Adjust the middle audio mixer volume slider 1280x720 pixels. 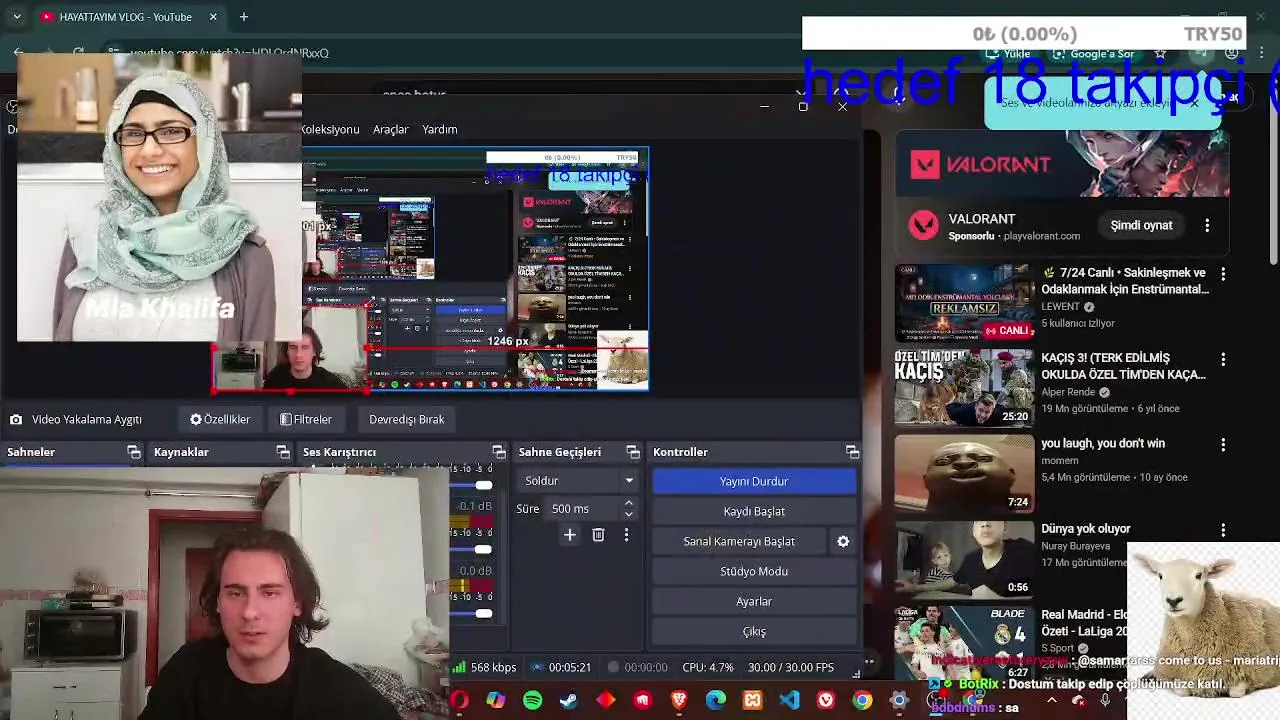click(x=483, y=549)
